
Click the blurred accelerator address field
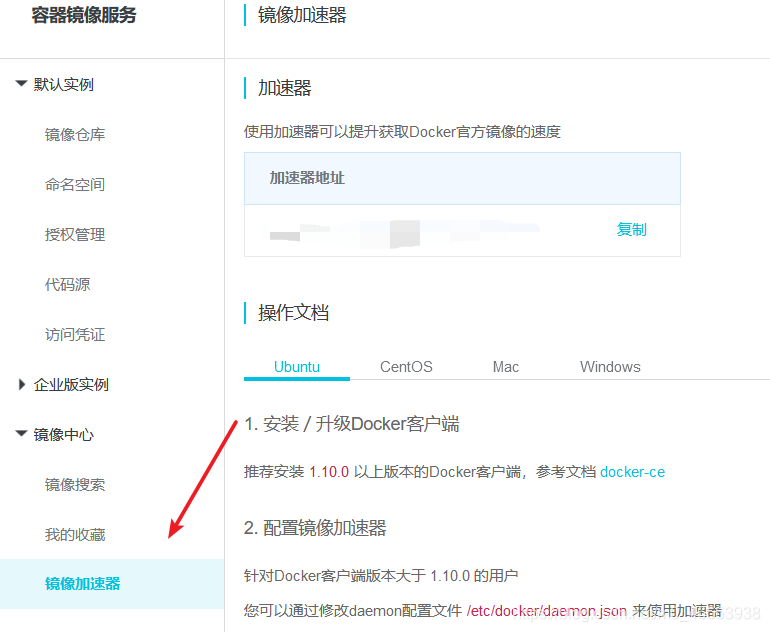(x=405, y=234)
